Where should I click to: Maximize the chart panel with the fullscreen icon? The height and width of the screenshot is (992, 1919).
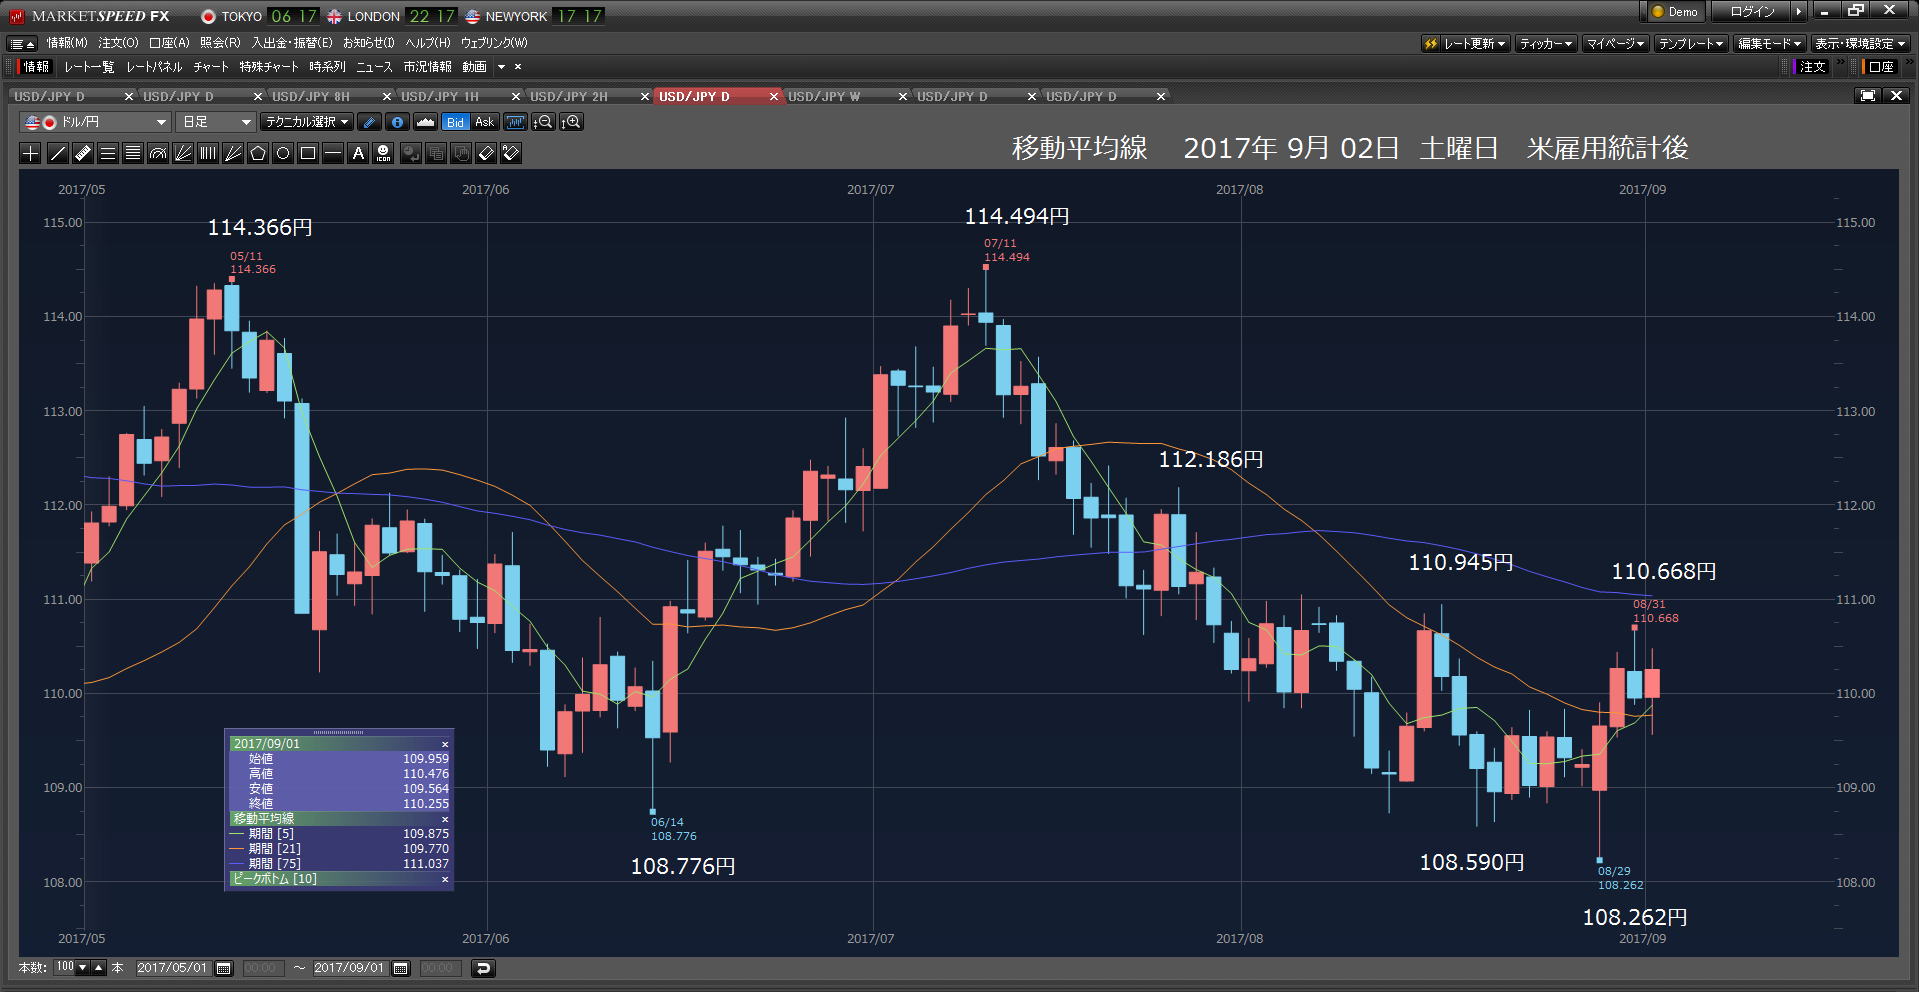pos(1867,96)
